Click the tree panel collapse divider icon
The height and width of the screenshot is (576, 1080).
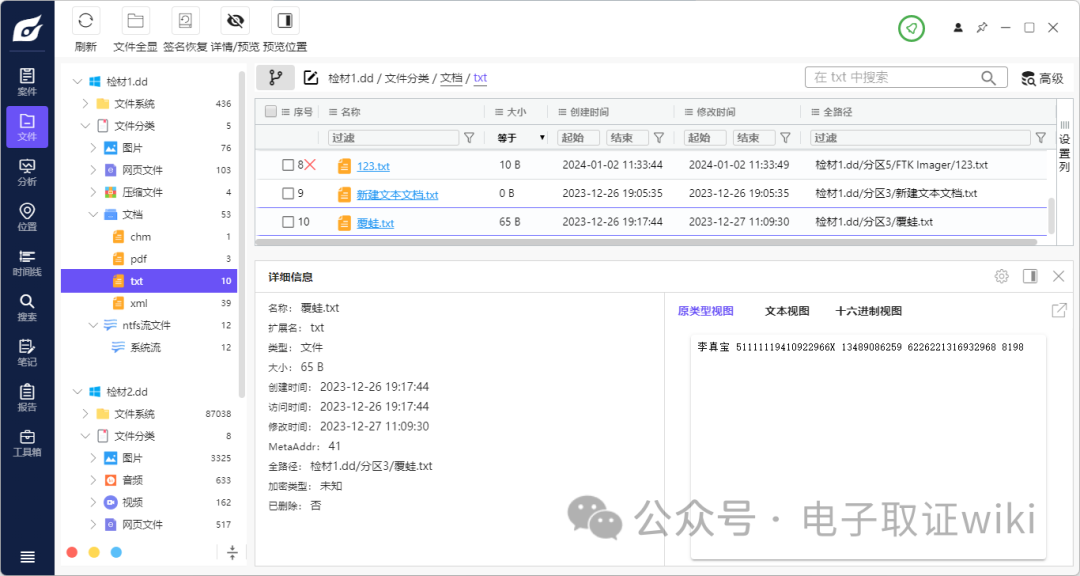point(232,552)
